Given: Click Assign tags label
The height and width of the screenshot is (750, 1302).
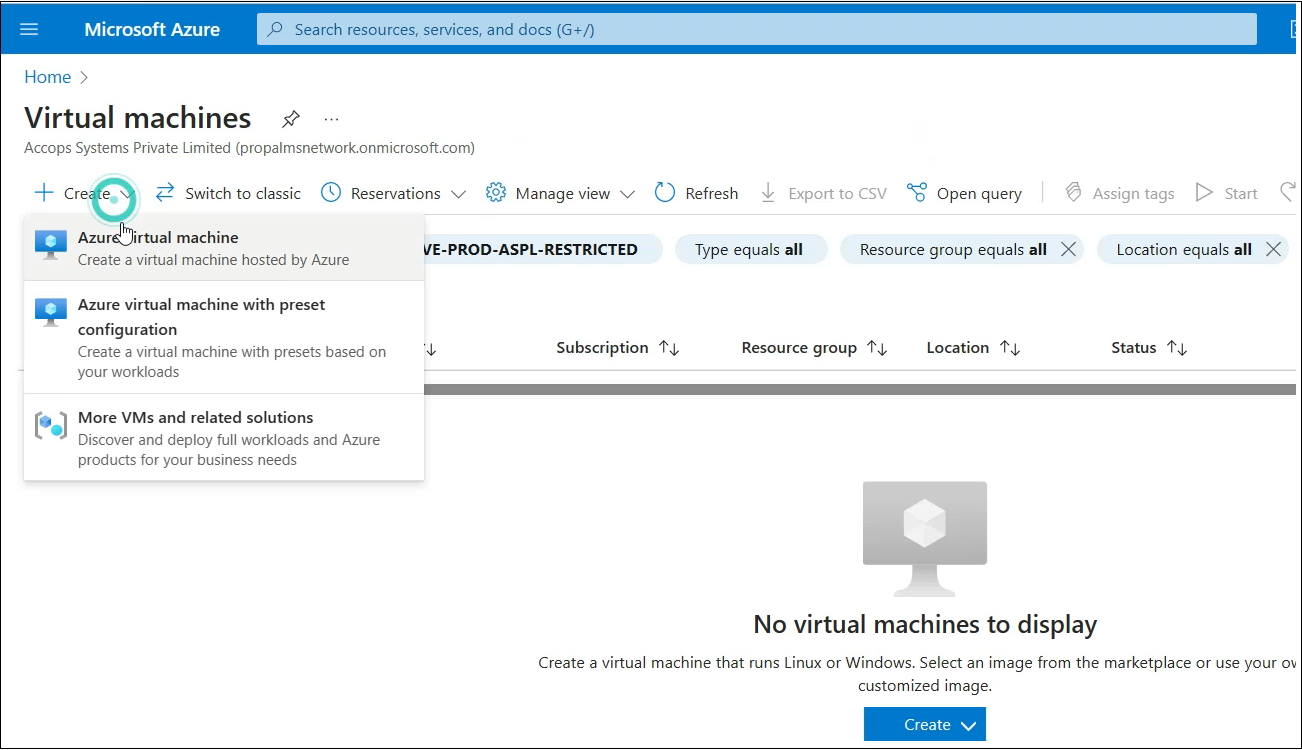Looking at the screenshot, I should pos(1133,193).
